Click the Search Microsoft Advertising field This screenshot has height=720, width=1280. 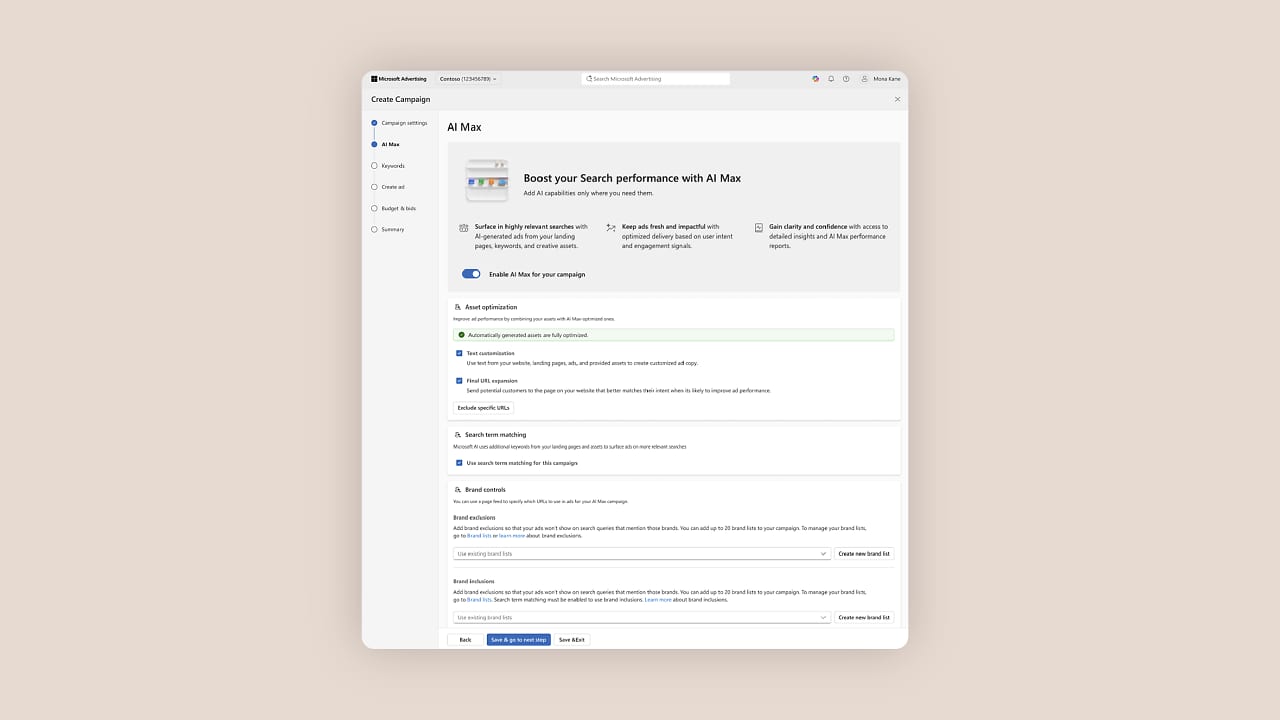(656, 79)
